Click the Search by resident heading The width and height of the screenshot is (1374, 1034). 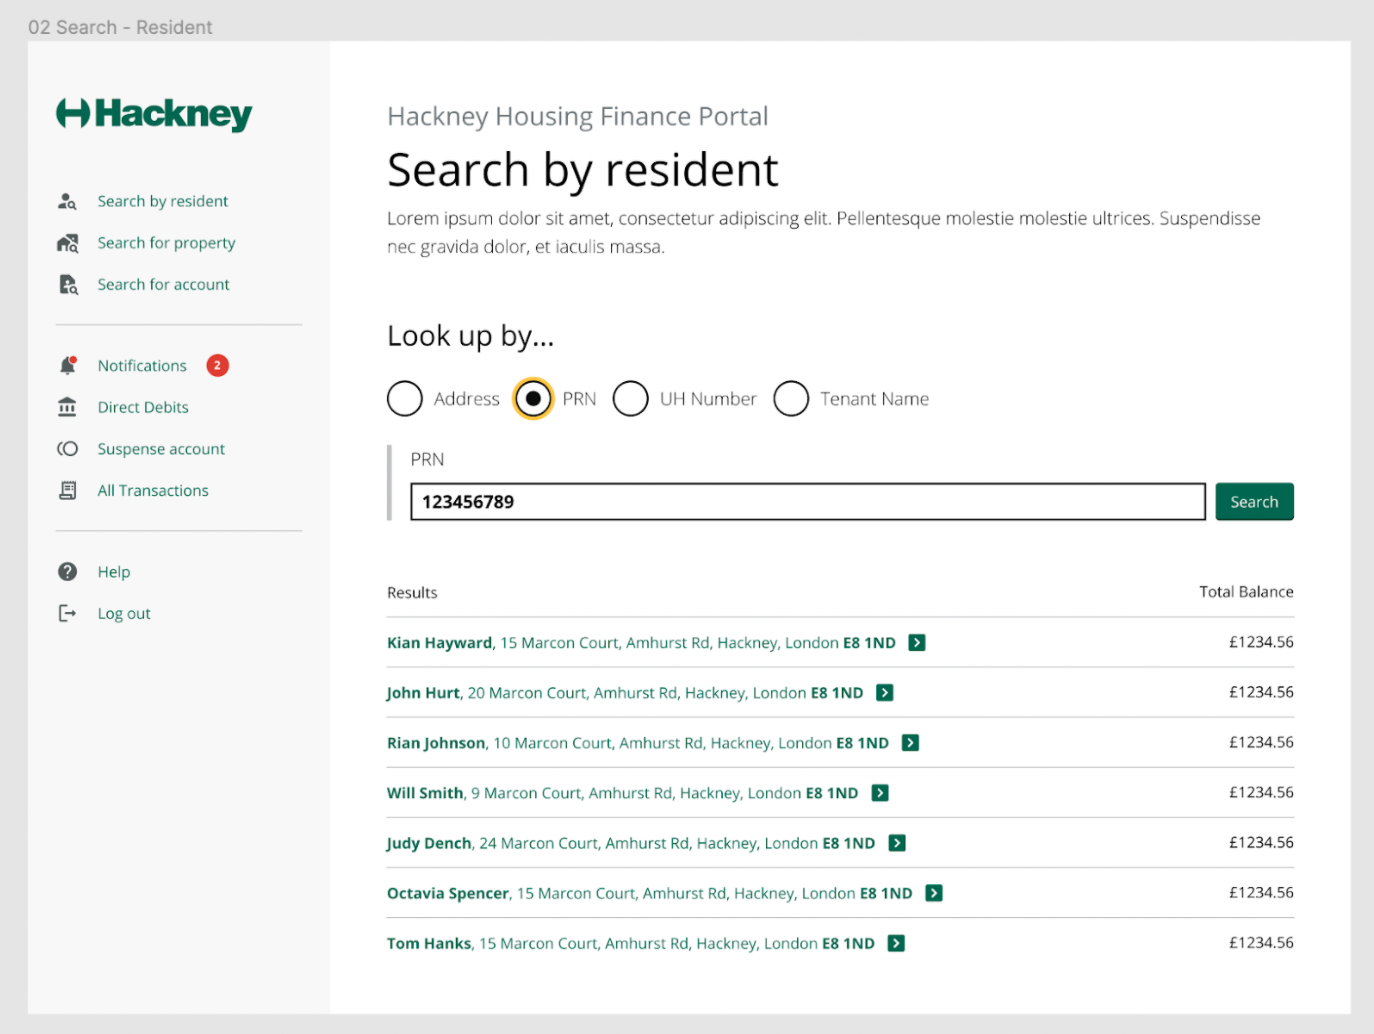click(x=583, y=170)
